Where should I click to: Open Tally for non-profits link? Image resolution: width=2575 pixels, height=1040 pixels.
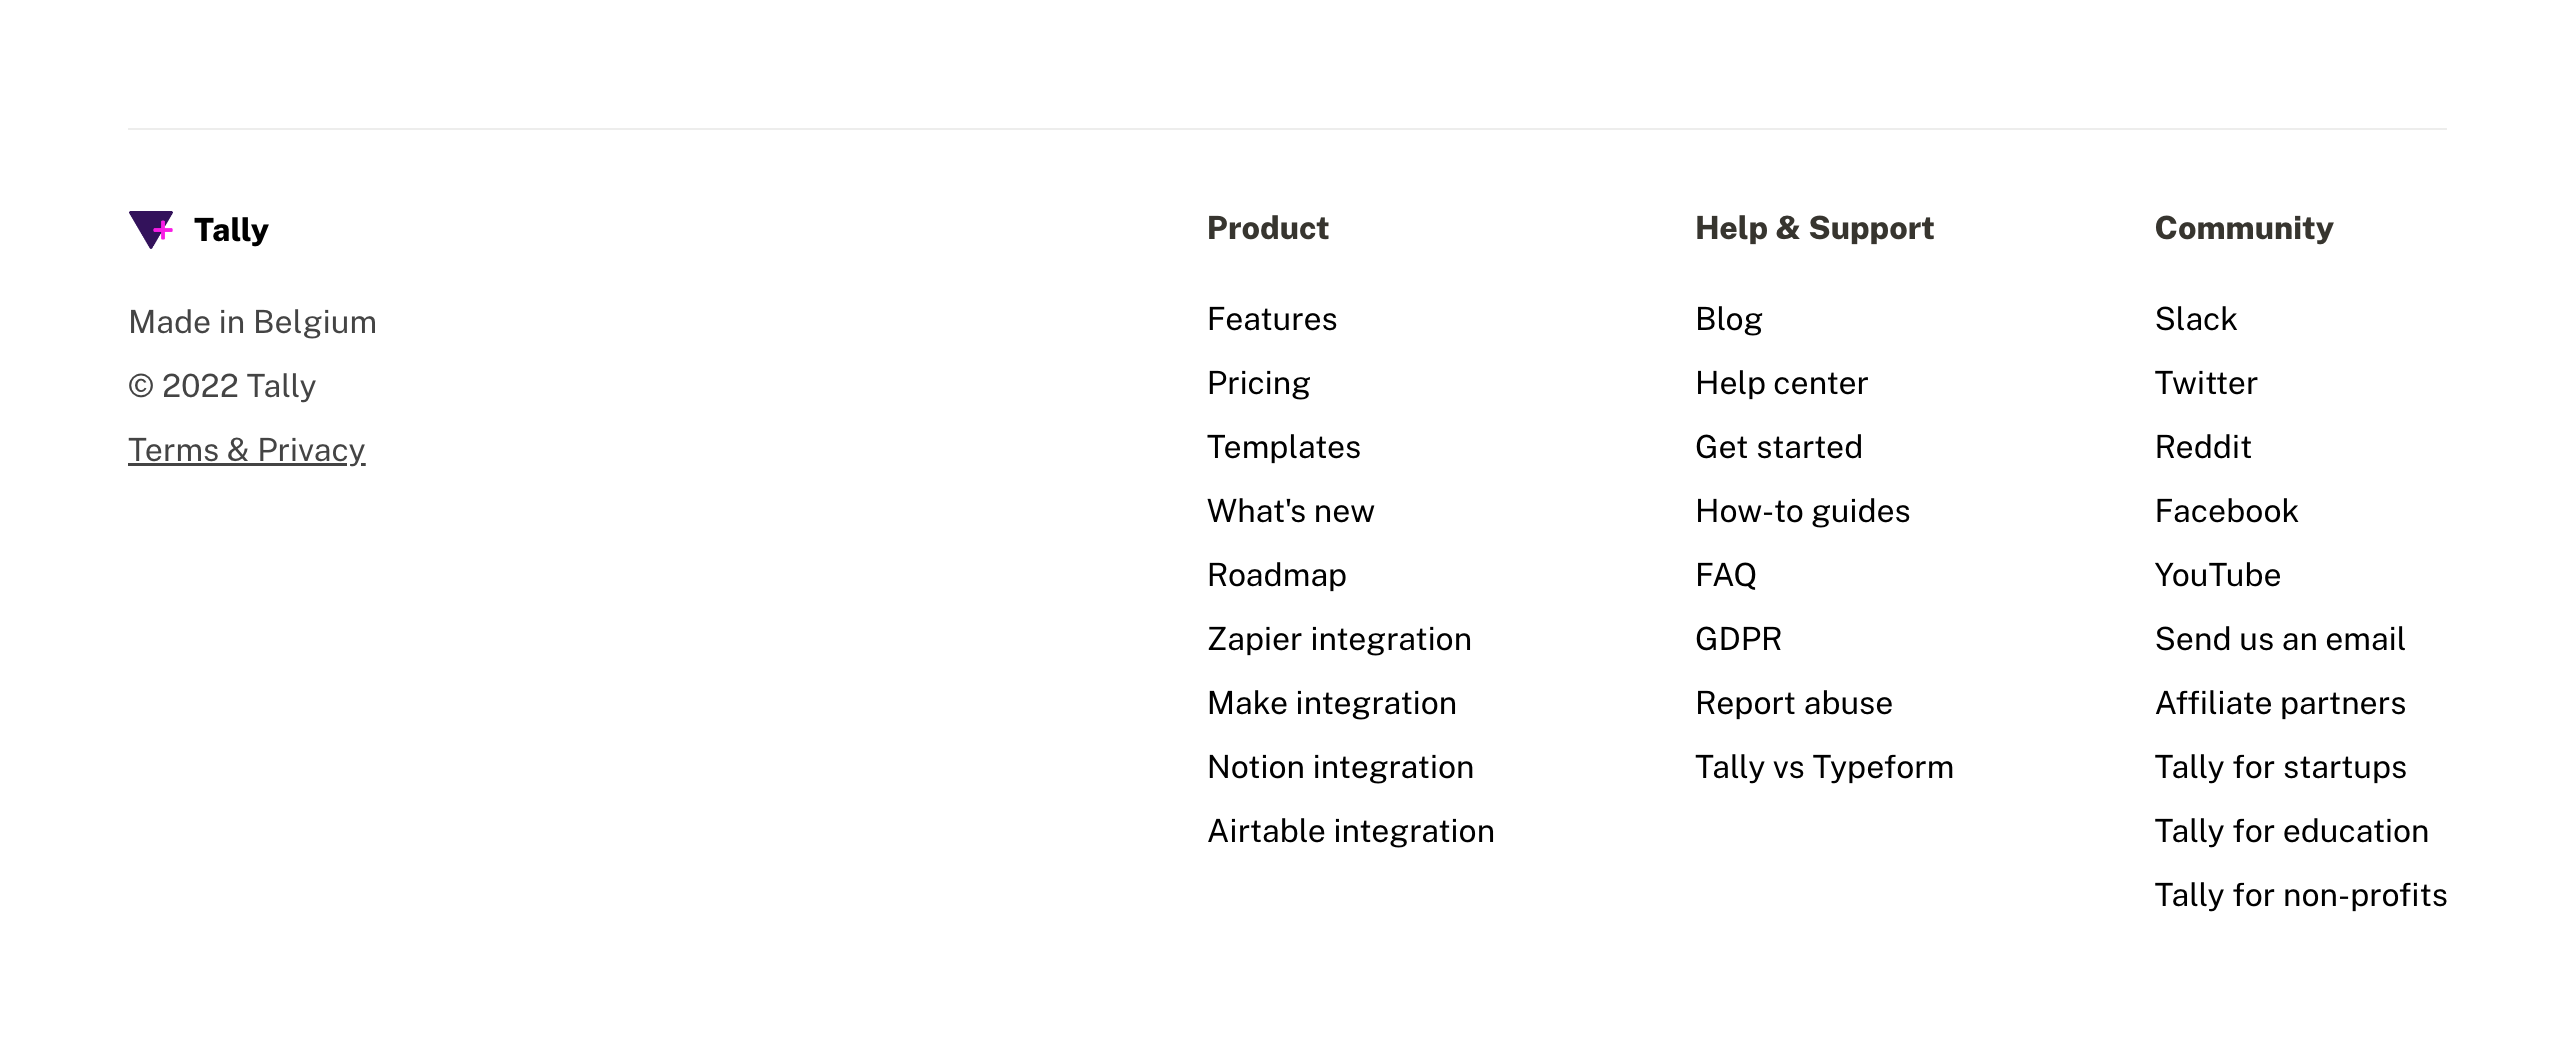[2300, 895]
